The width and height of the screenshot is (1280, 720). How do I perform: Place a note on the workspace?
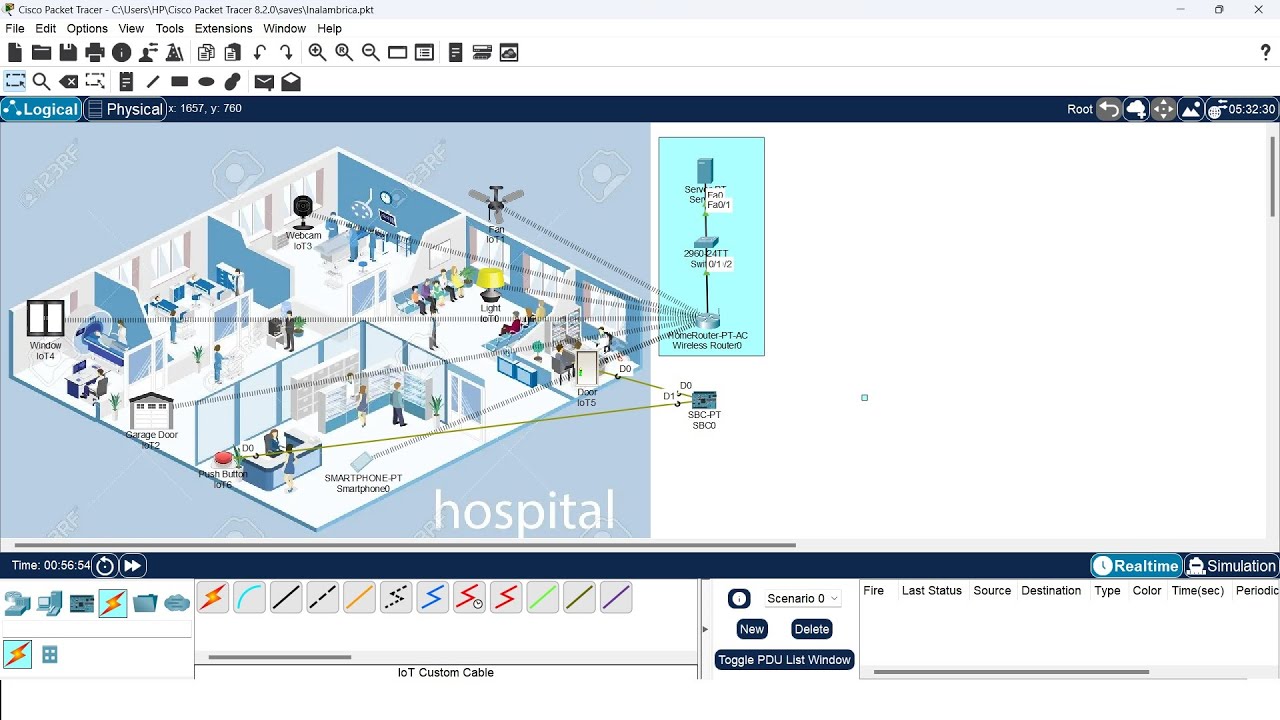[x=126, y=82]
